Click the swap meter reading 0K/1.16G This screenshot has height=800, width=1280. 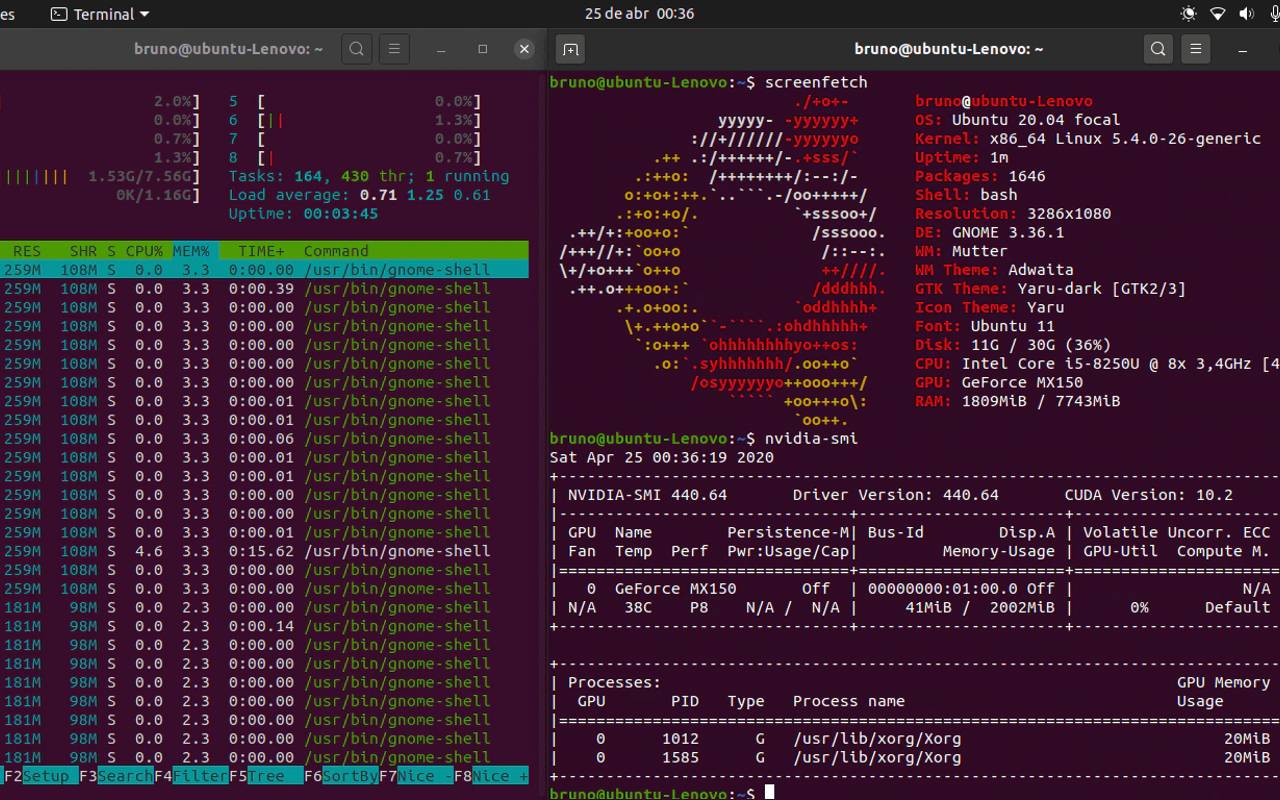tap(100, 195)
